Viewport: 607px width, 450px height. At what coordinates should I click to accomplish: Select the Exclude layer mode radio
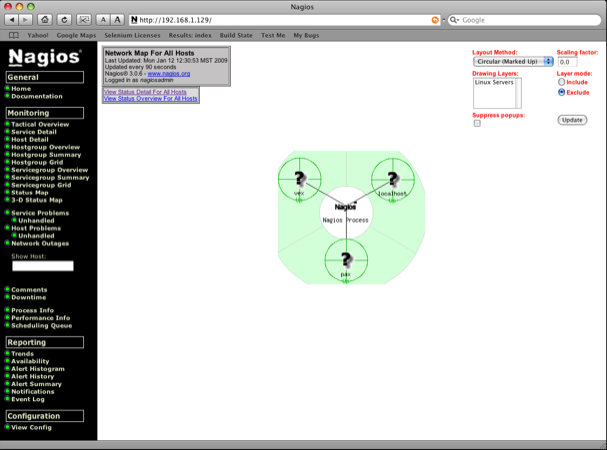(561, 92)
